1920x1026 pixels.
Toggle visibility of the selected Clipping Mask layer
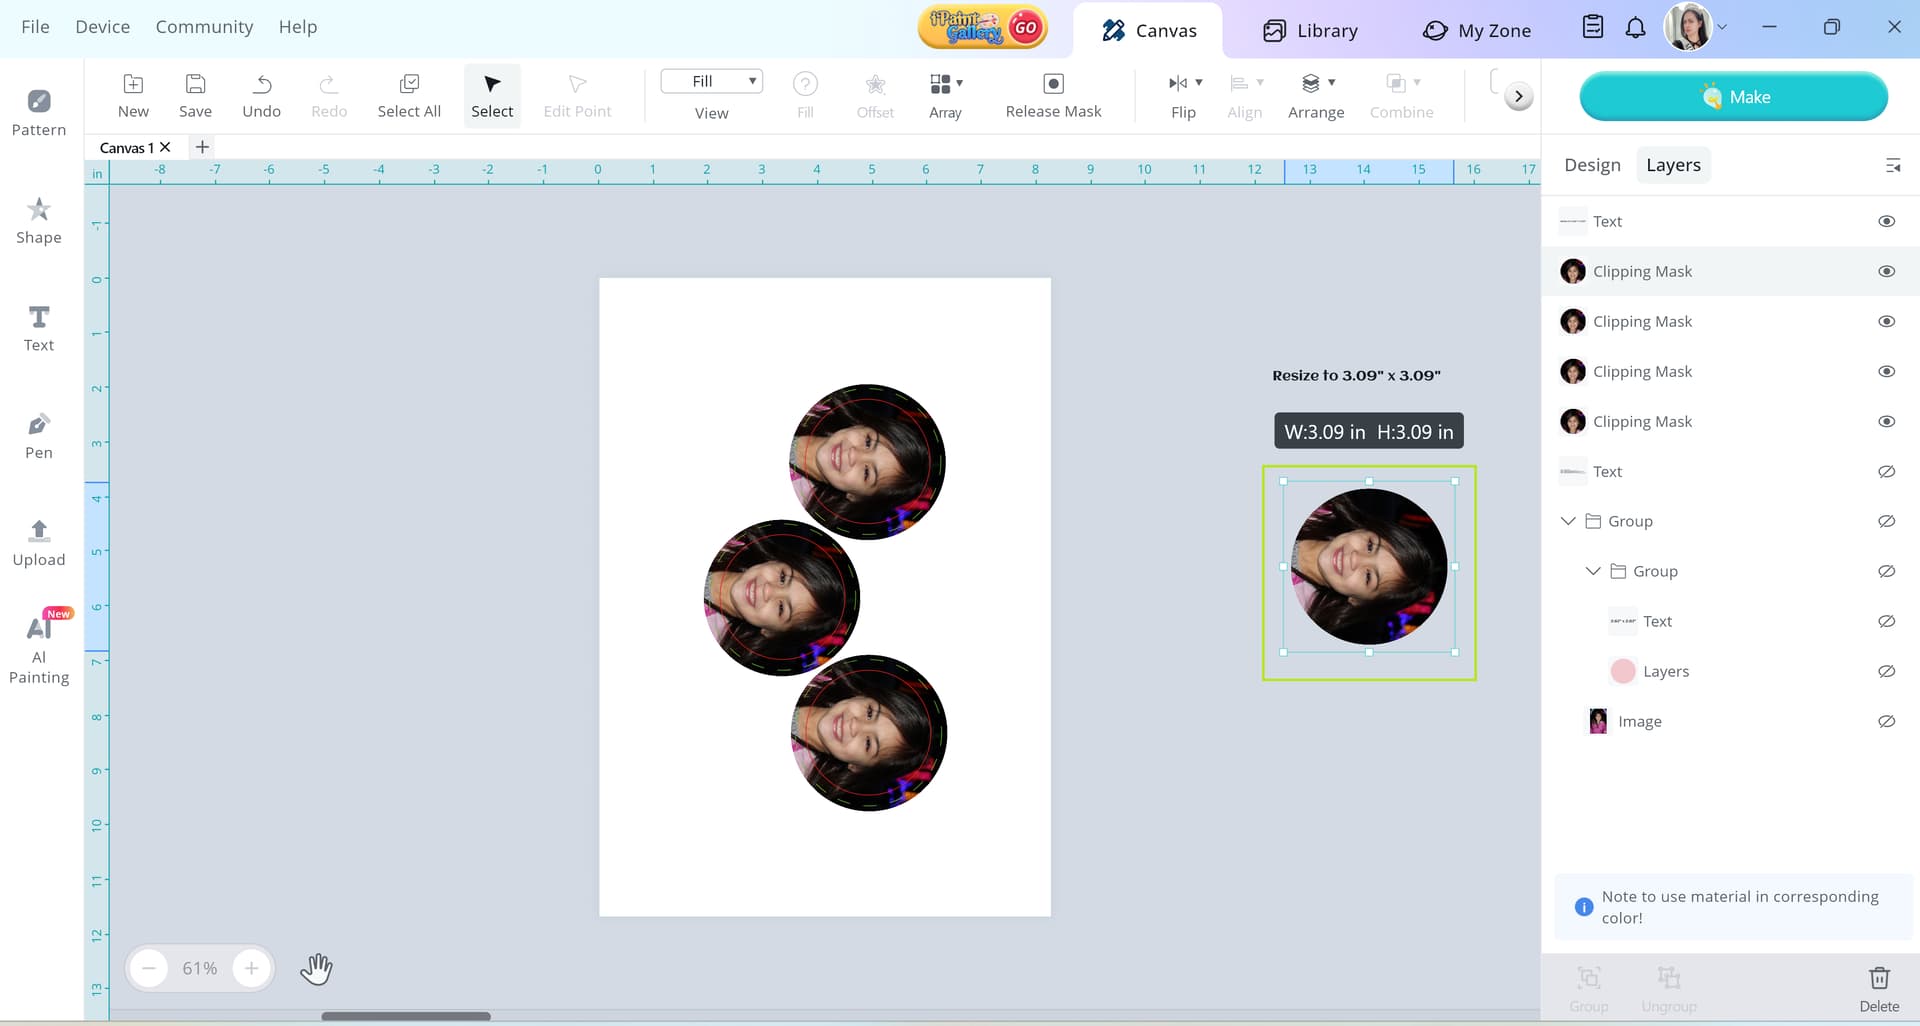tap(1886, 271)
